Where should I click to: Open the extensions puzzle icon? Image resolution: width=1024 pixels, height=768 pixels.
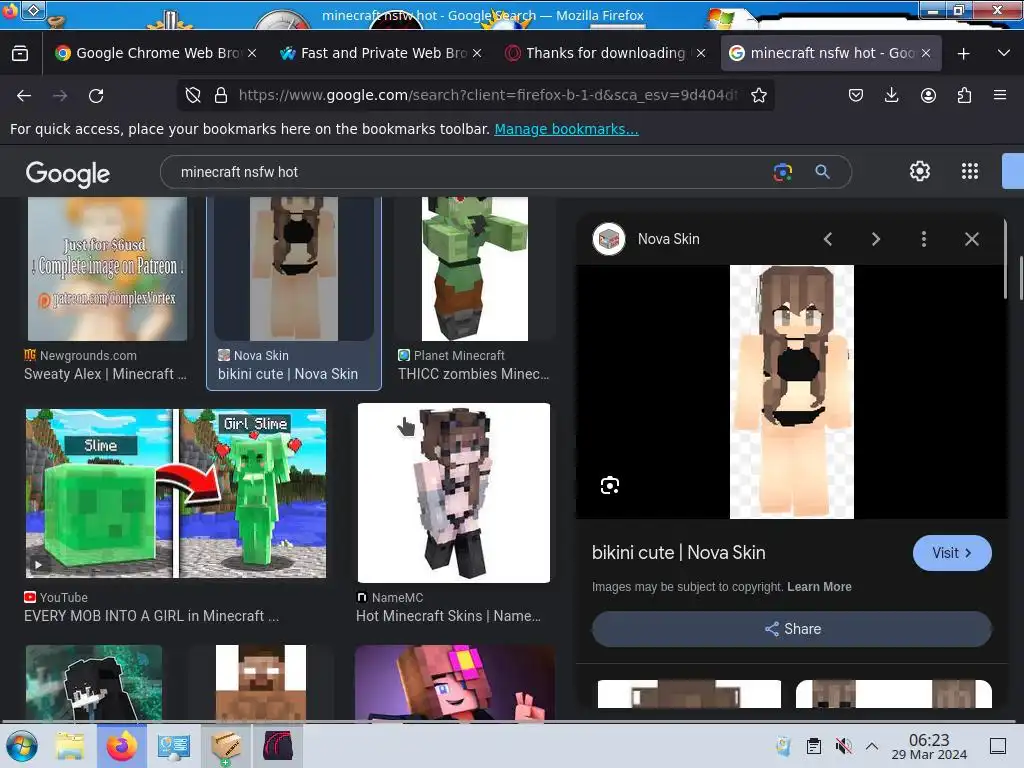(964, 95)
